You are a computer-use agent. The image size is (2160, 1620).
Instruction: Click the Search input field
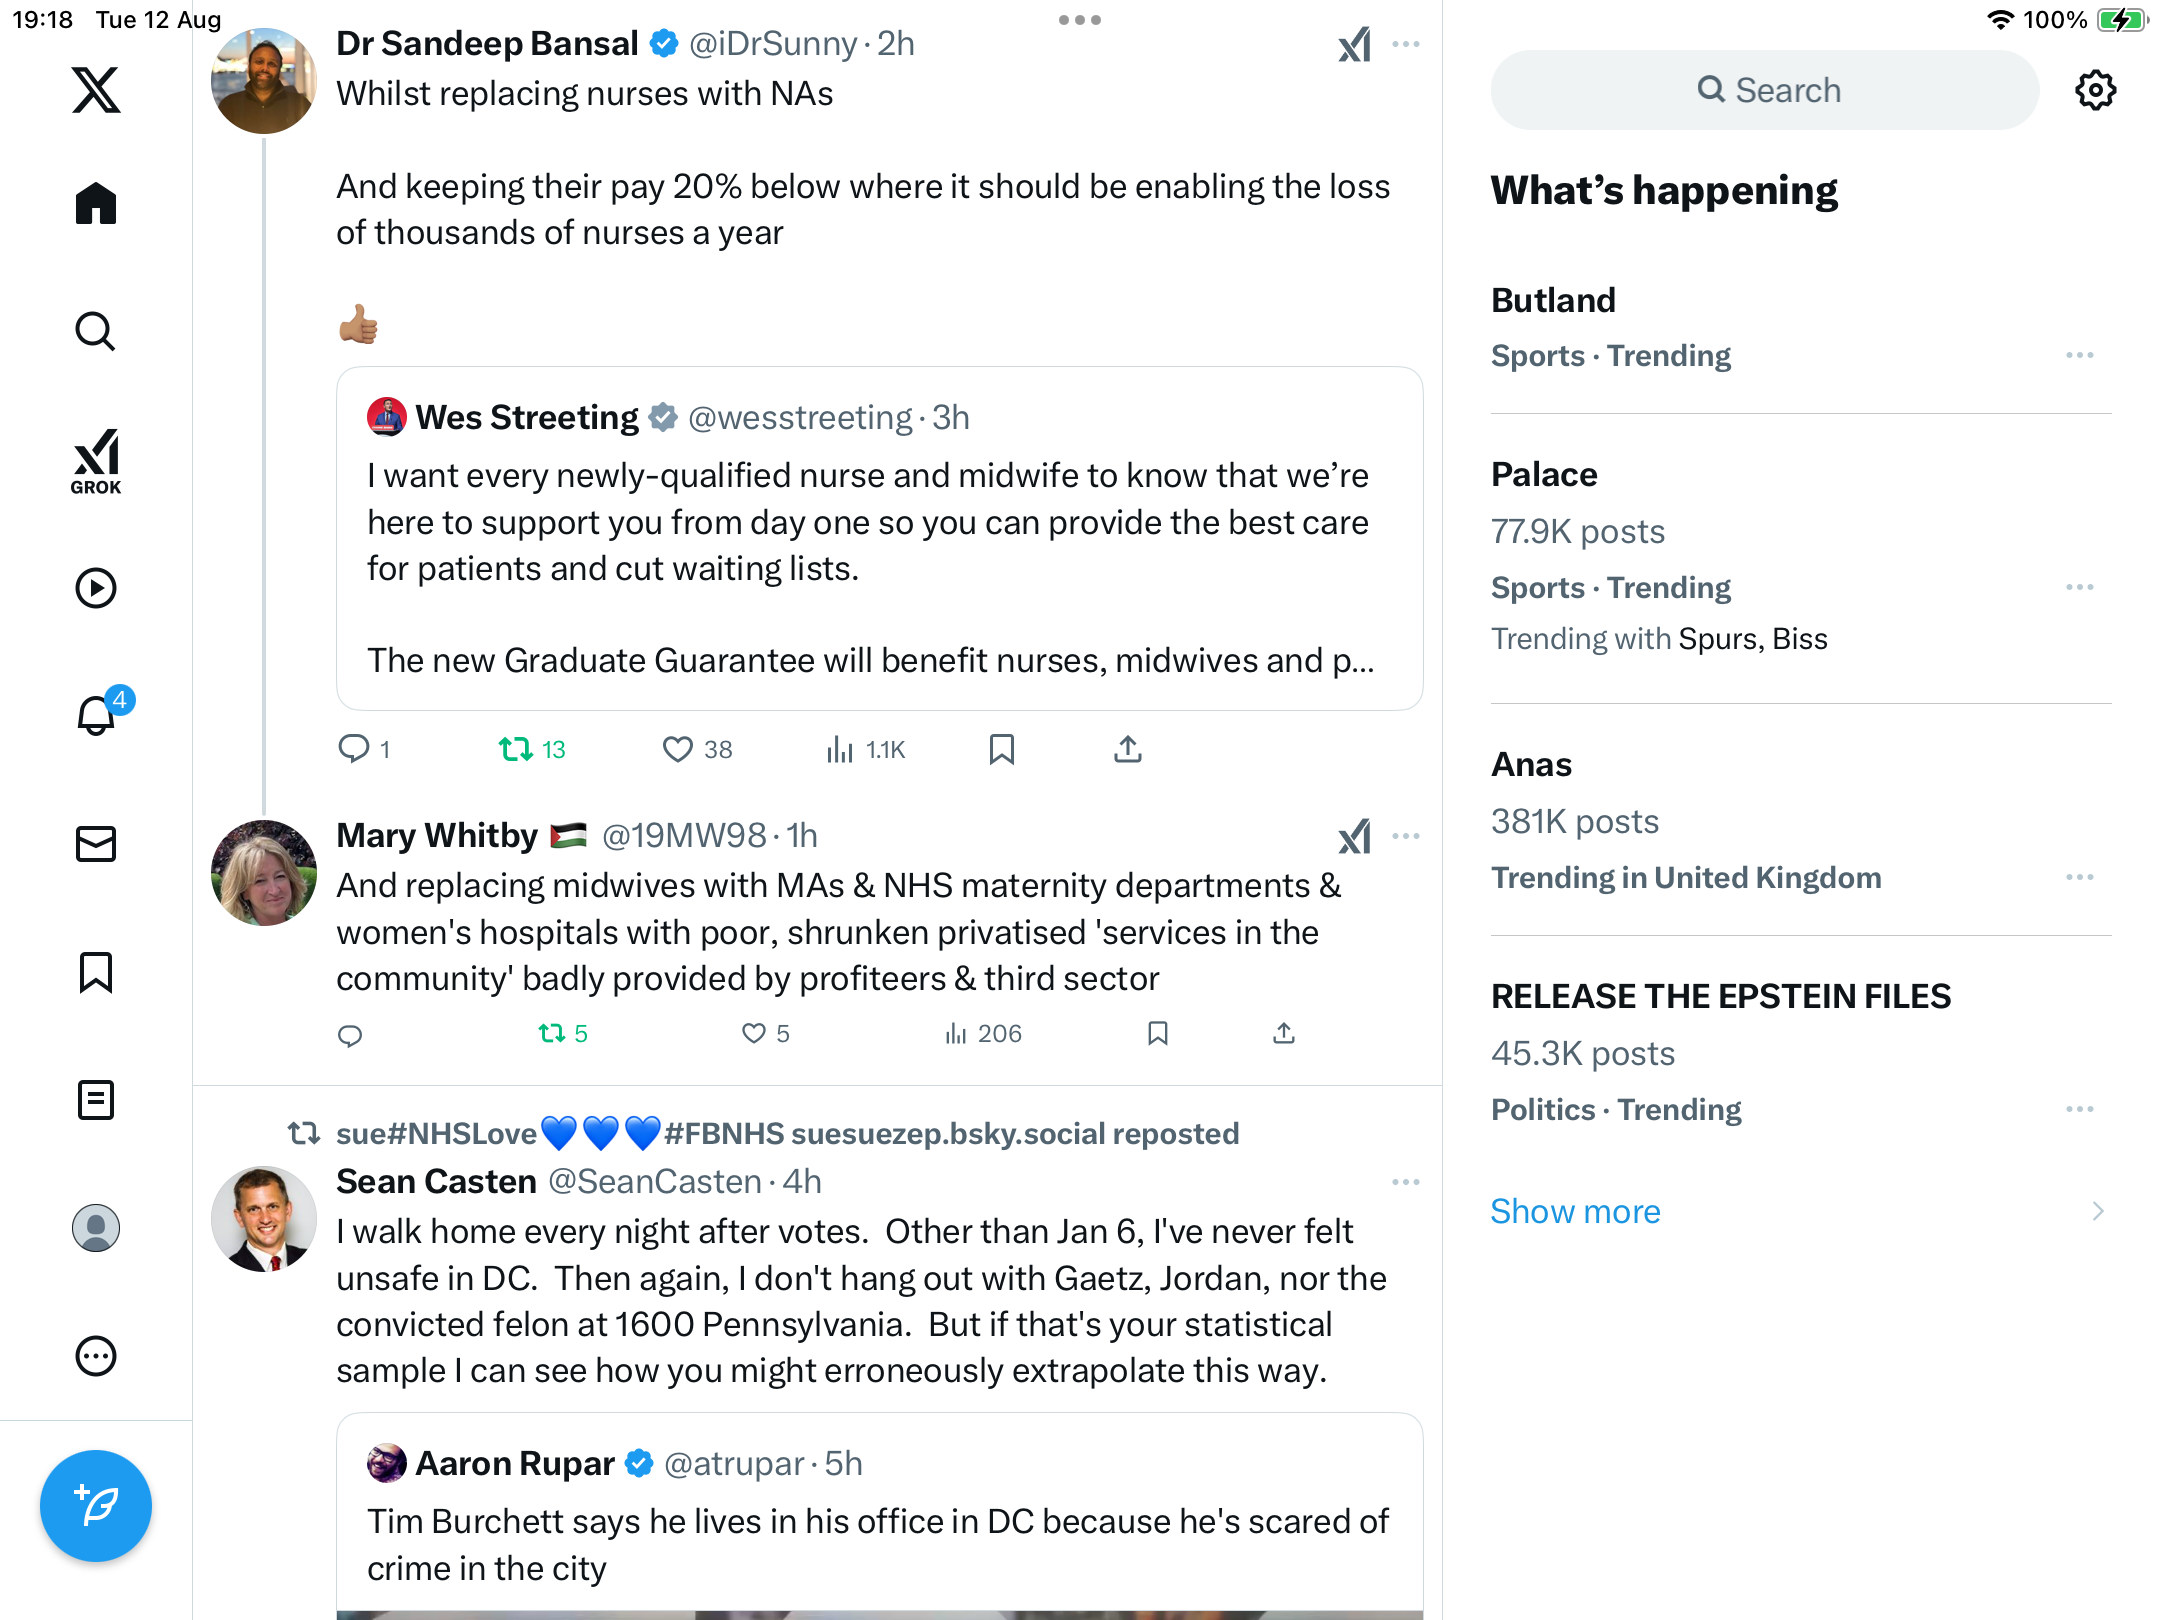(x=1765, y=90)
